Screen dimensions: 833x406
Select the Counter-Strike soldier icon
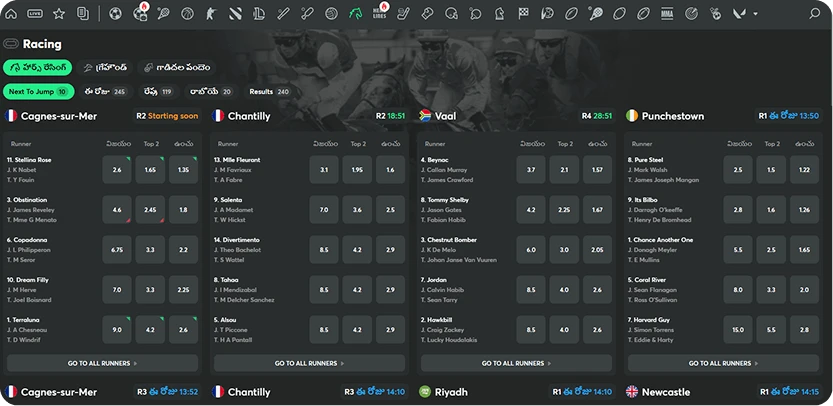click(211, 14)
